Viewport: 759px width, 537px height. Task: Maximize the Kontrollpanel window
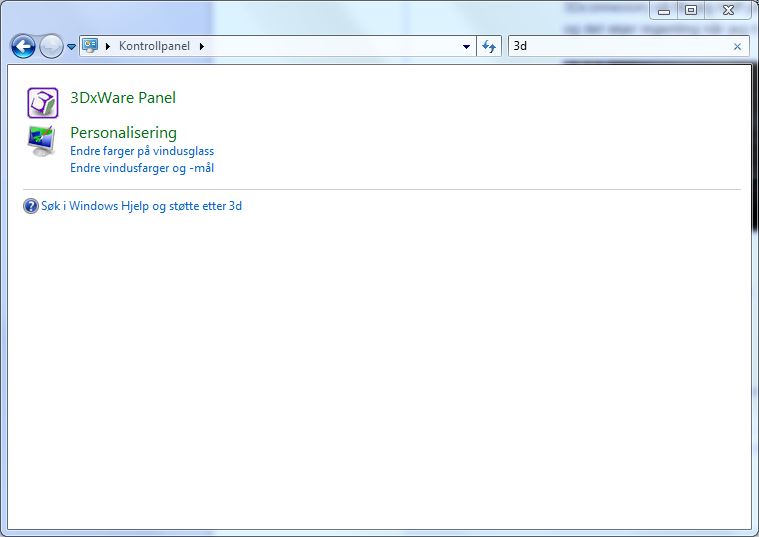click(x=691, y=10)
